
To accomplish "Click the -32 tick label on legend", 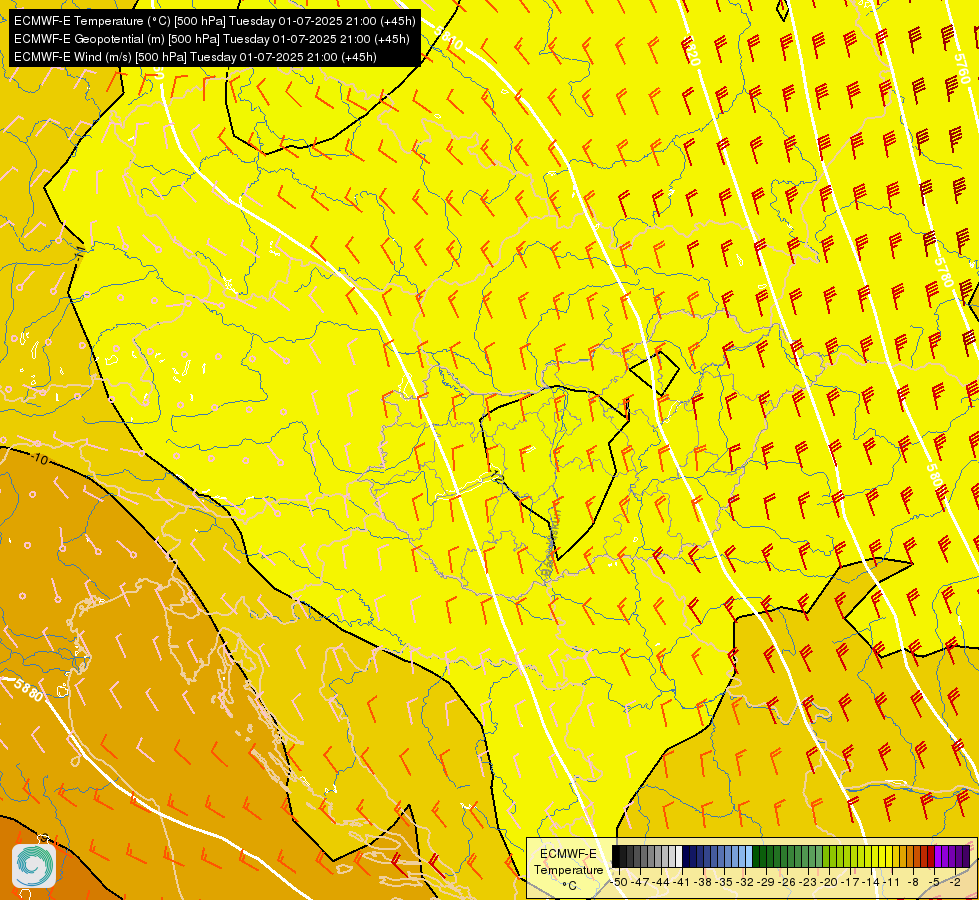I will click(745, 882).
